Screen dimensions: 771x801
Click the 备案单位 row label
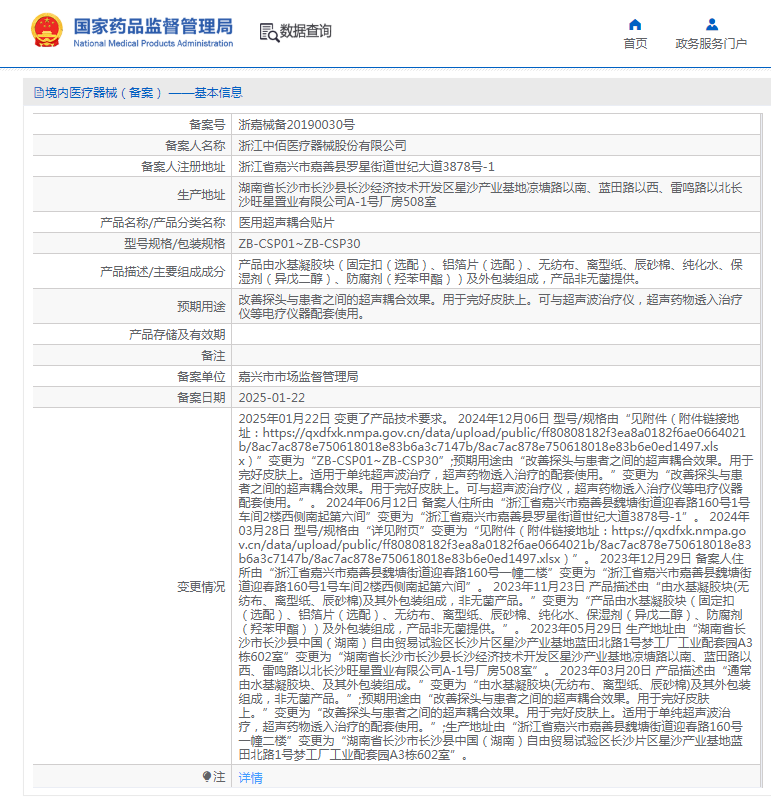click(x=201, y=377)
